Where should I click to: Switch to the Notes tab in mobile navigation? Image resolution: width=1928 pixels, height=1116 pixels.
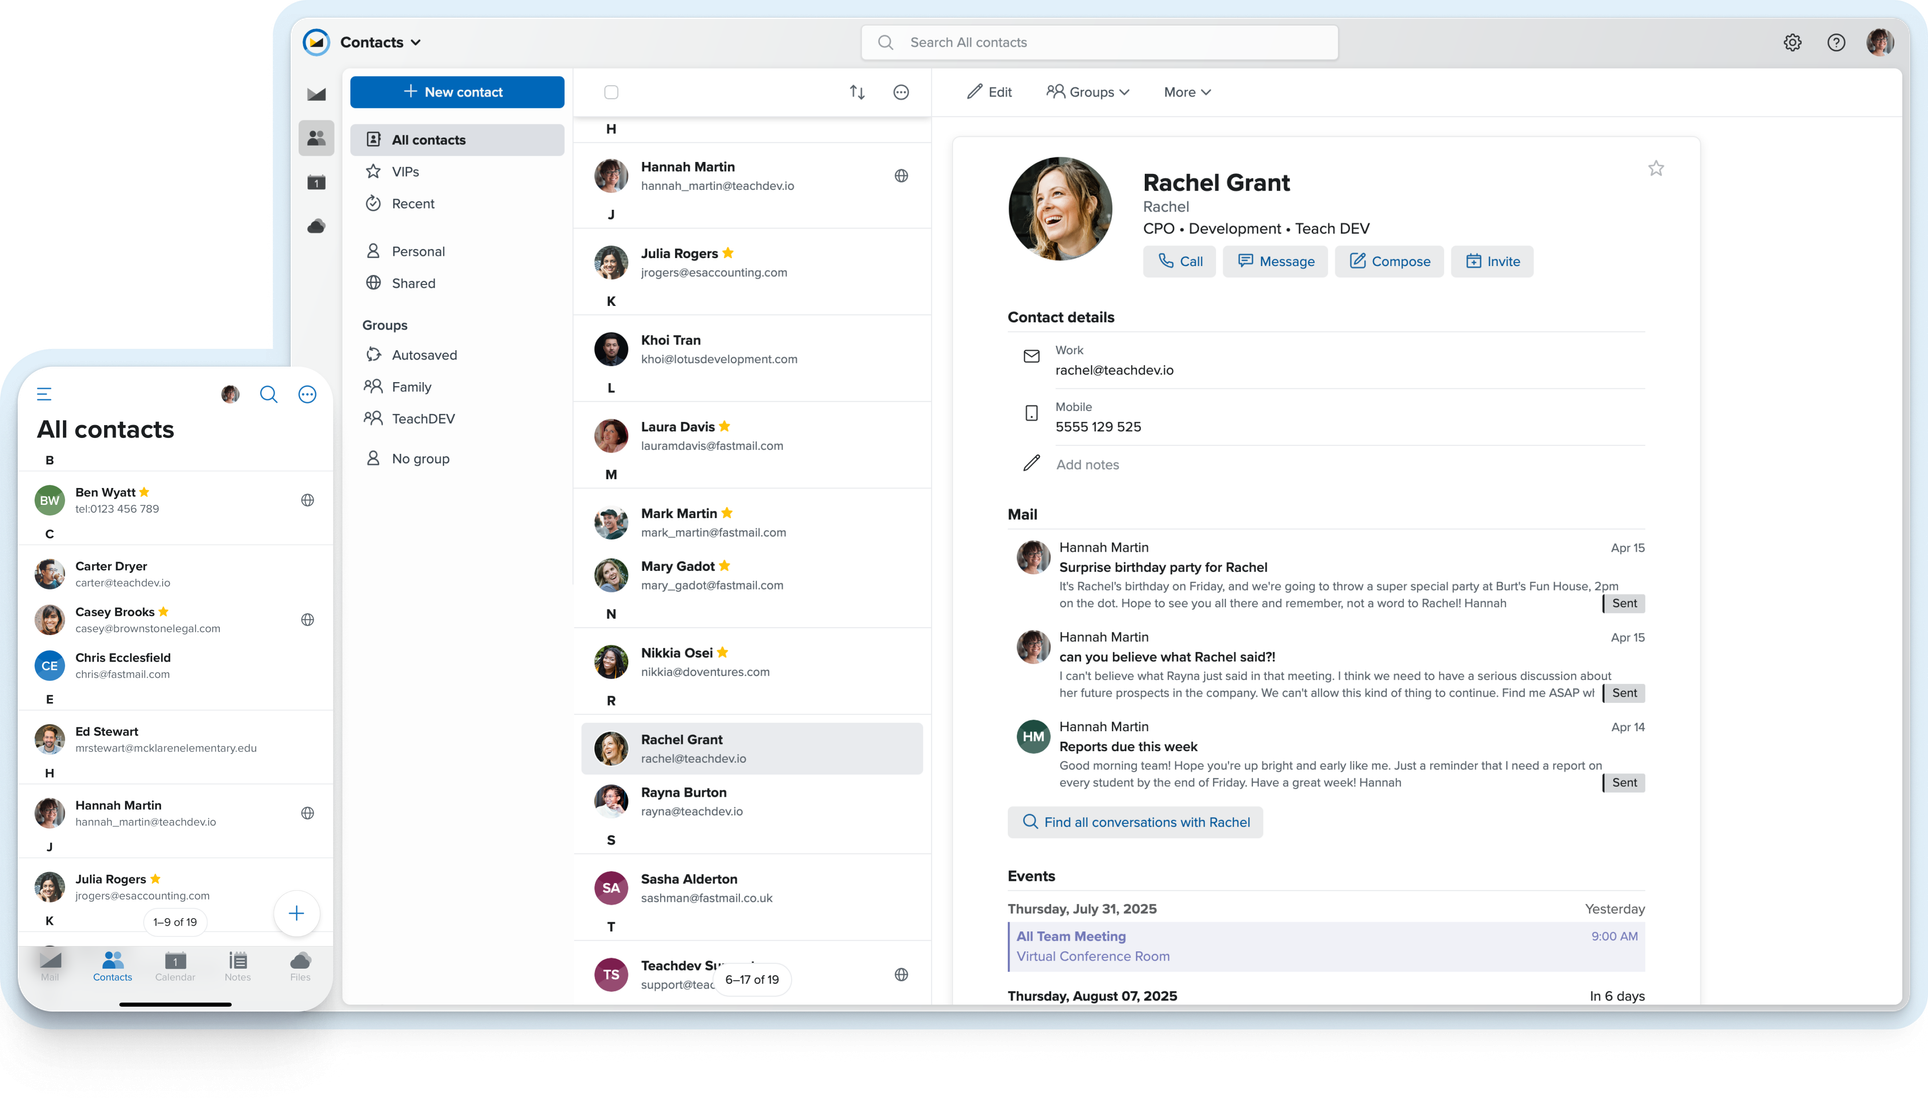(x=238, y=966)
